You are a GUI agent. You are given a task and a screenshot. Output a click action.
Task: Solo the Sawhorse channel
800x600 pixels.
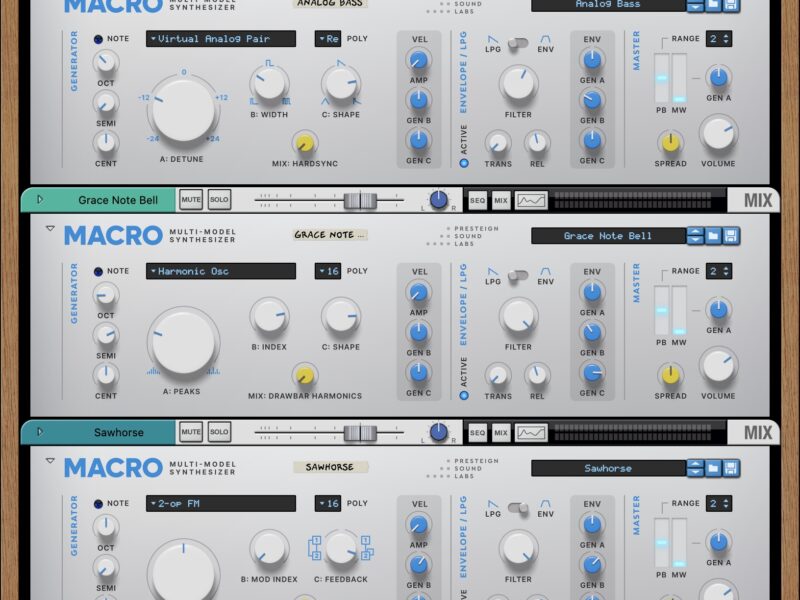coord(219,432)
